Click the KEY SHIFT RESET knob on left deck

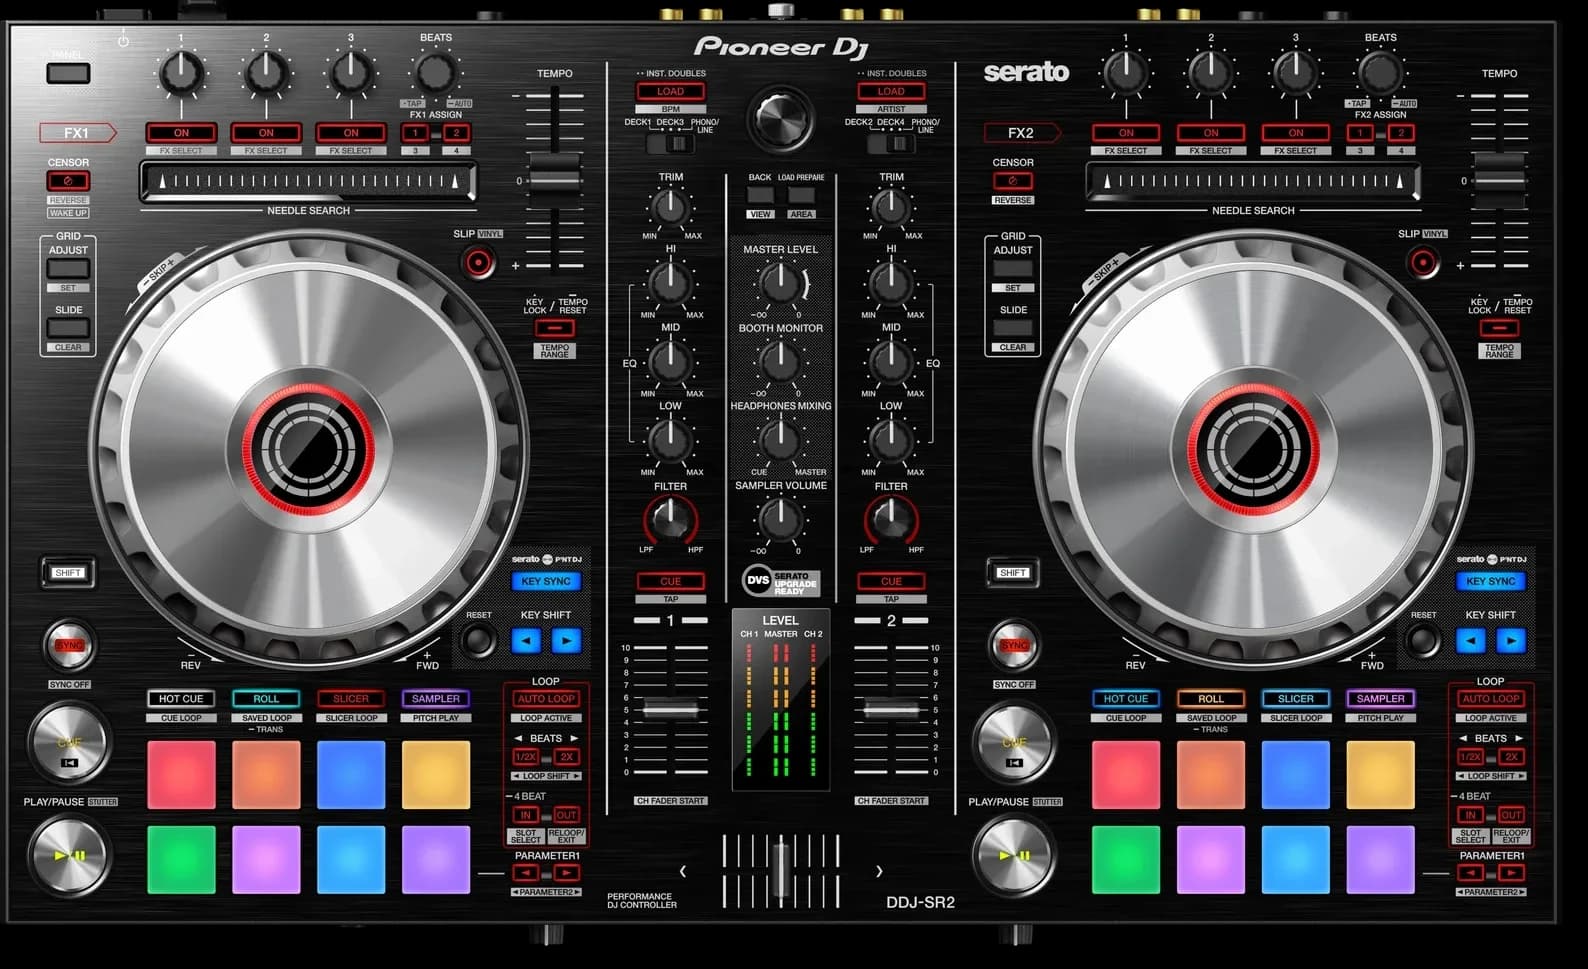point(479,640)
